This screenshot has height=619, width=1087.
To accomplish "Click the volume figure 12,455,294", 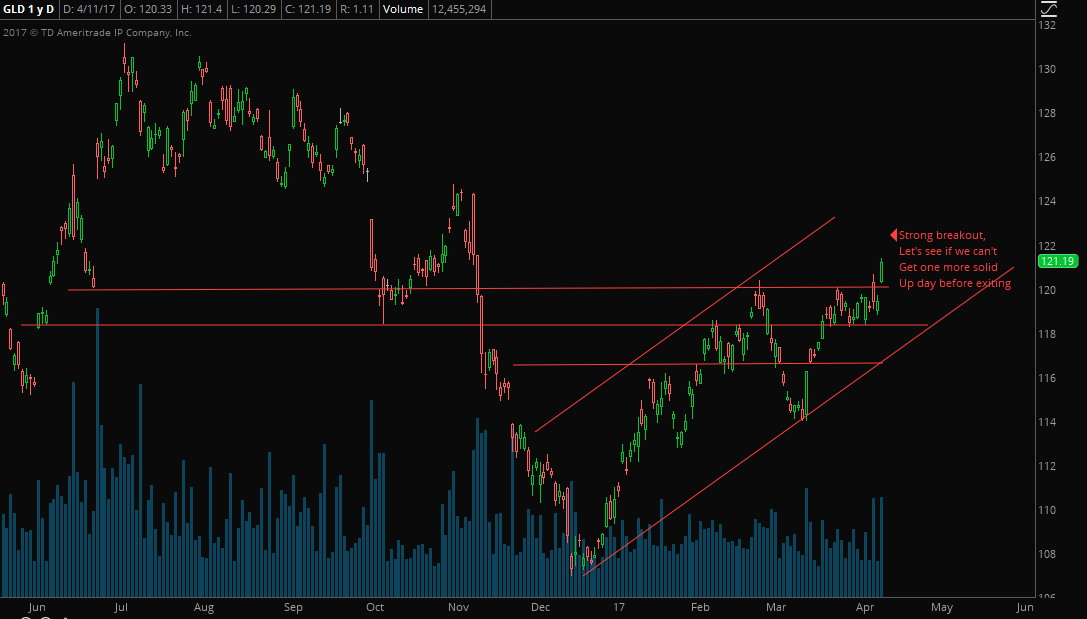I will point(459,9).
